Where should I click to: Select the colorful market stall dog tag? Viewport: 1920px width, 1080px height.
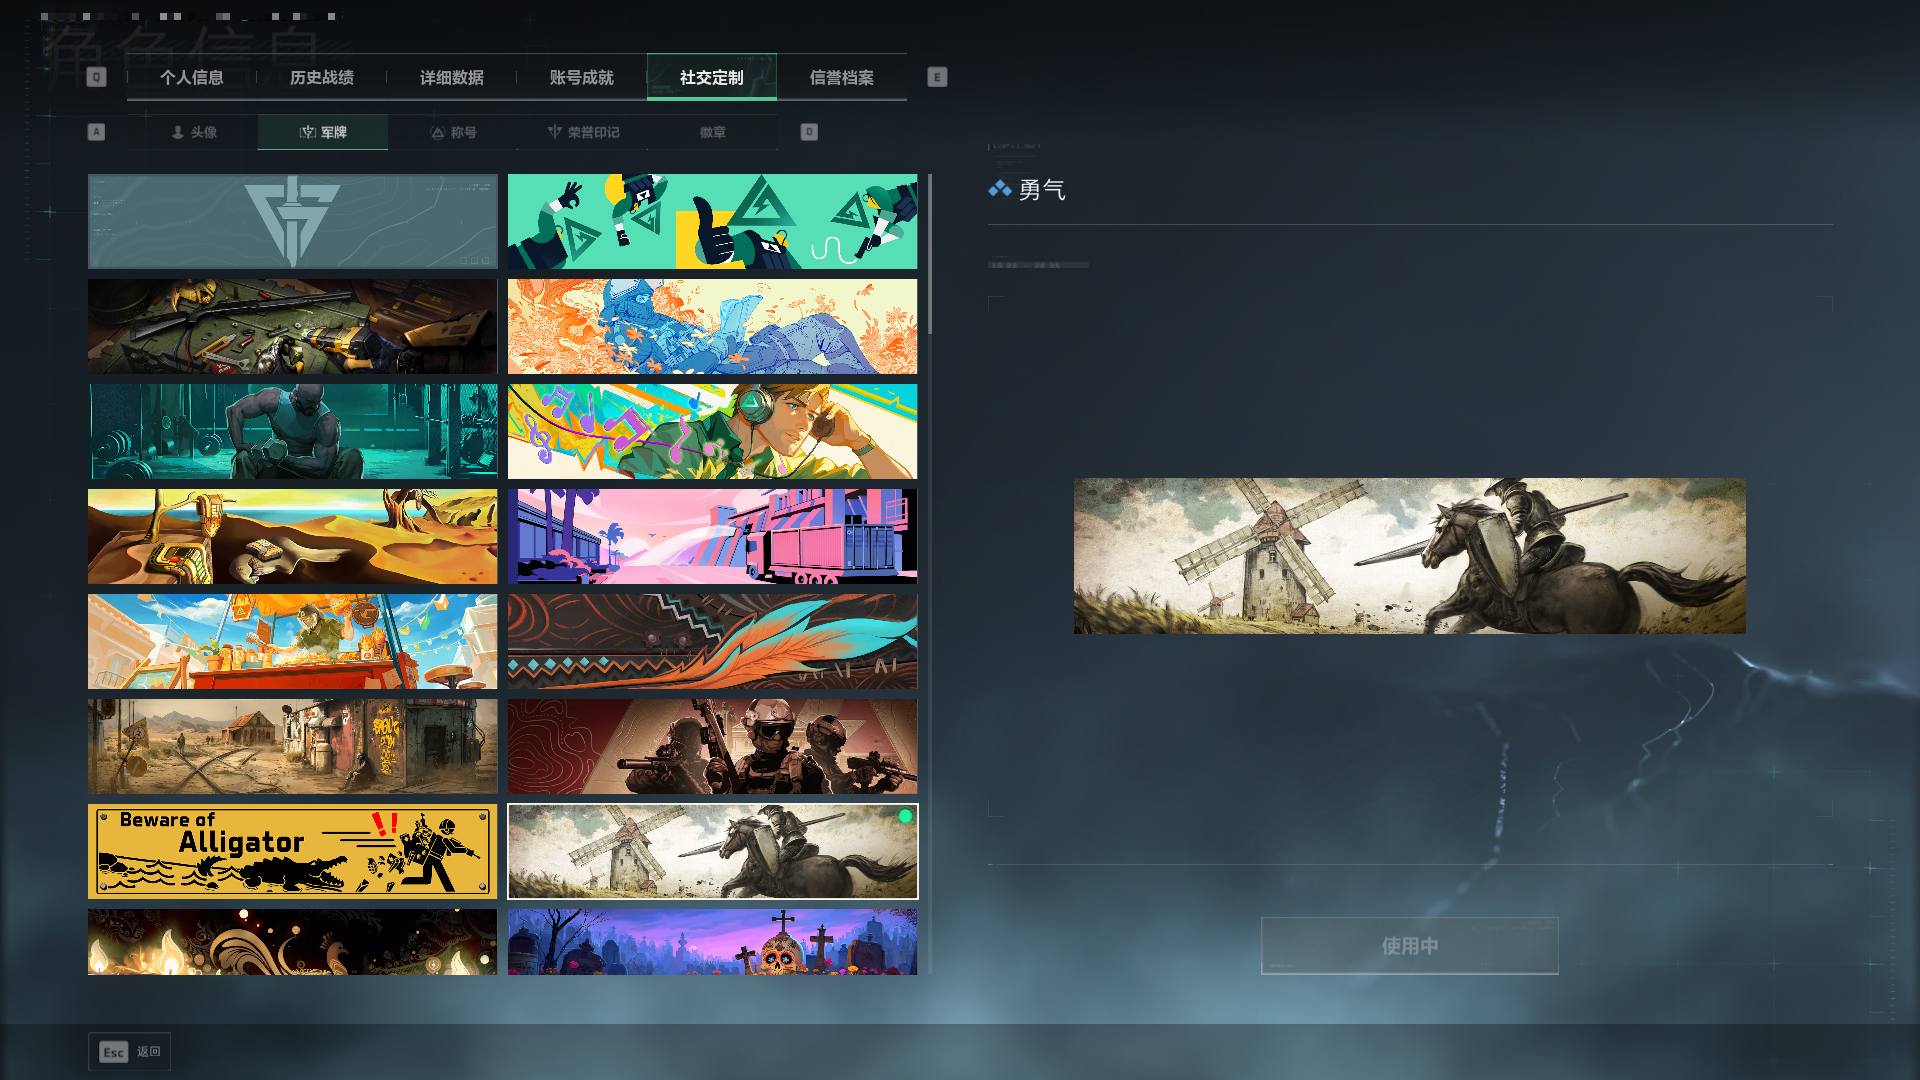click(x=293, y=642)
